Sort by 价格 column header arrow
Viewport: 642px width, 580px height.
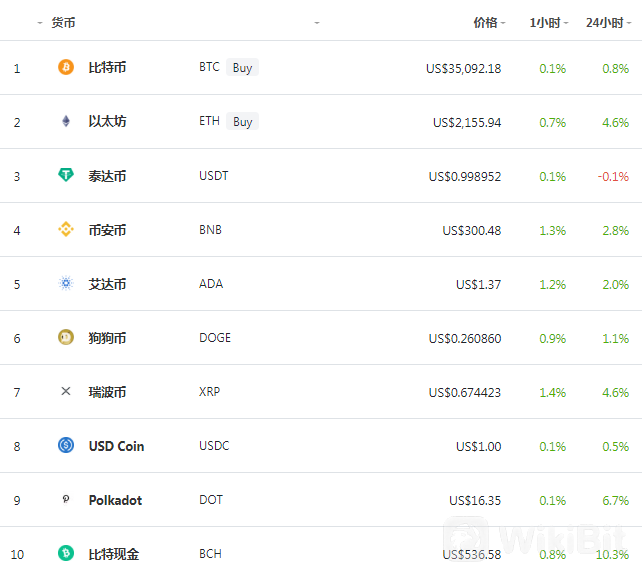(x=503, y=23)
